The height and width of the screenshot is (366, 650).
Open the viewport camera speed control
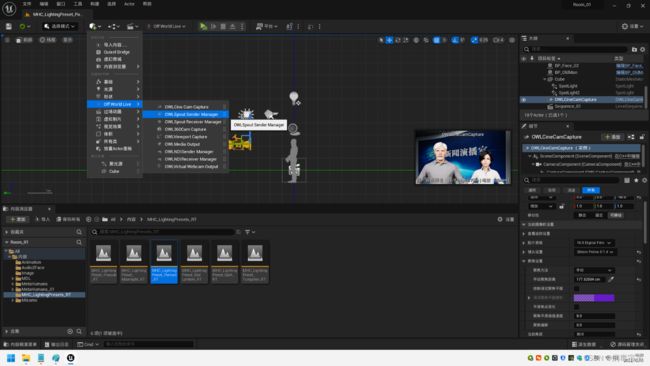[498, 40]
